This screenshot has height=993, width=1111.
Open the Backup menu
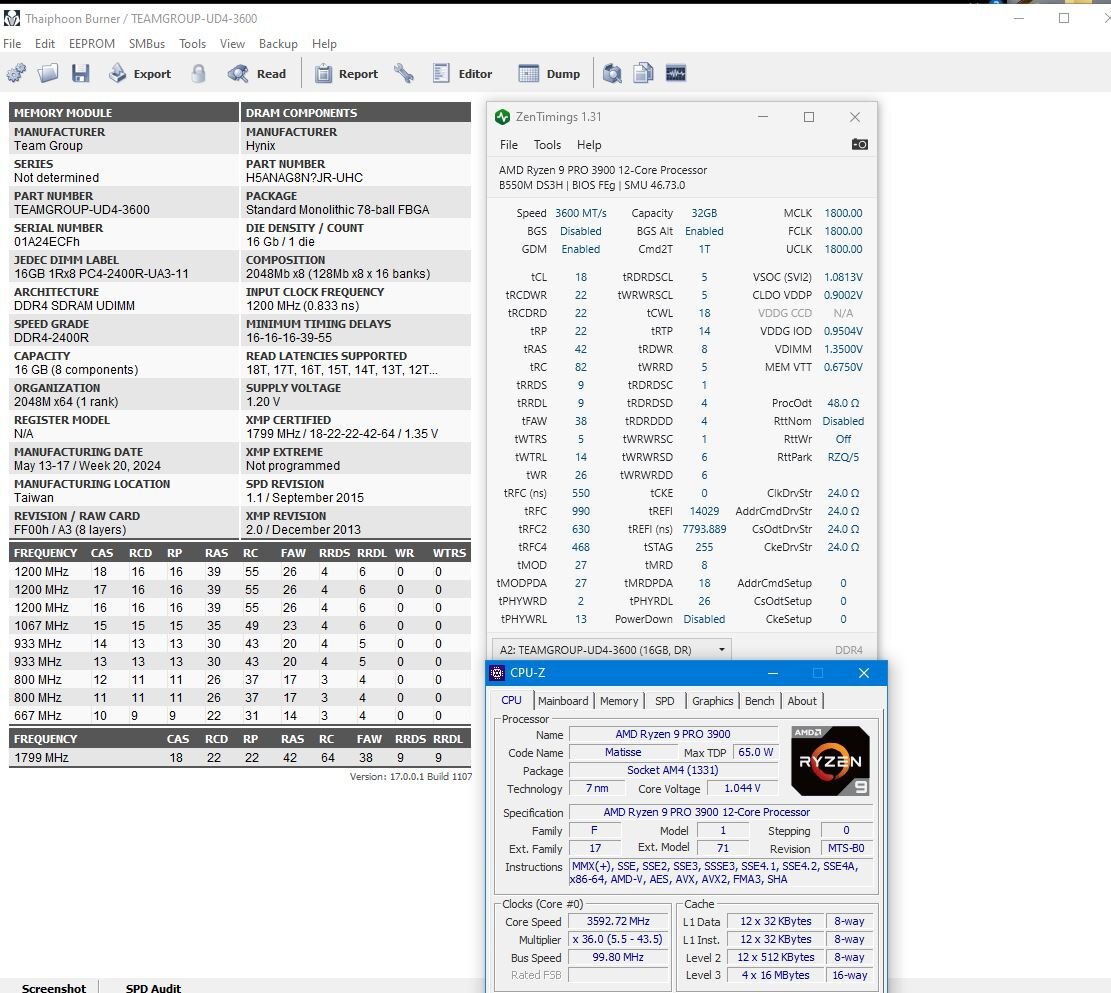(278, 44)
